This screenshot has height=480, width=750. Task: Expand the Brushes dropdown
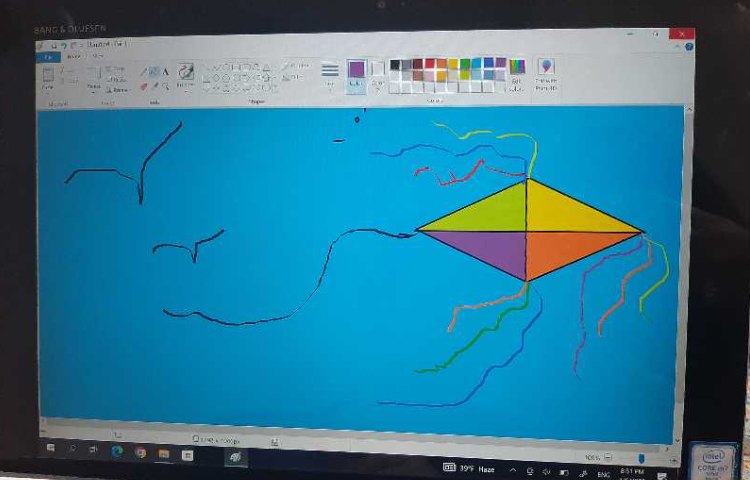[186, 76]
